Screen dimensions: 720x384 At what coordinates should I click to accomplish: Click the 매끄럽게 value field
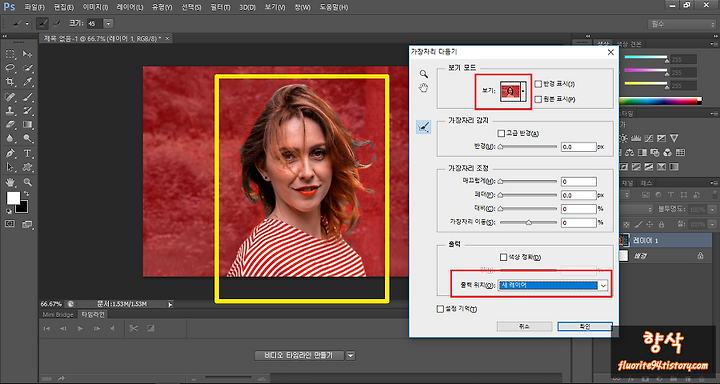(x=579, y=181)
